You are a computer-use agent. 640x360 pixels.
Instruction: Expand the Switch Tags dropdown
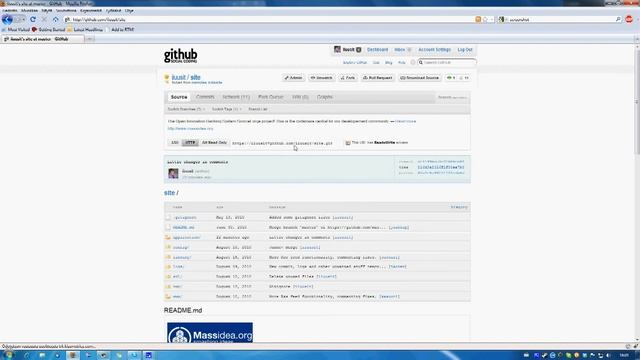pyautogui.click(x=227, y=109)
